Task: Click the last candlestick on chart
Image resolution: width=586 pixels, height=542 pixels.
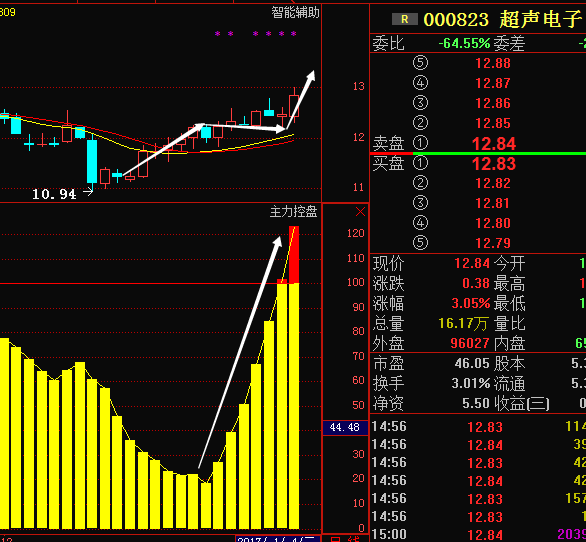Action: click(294, 106)
